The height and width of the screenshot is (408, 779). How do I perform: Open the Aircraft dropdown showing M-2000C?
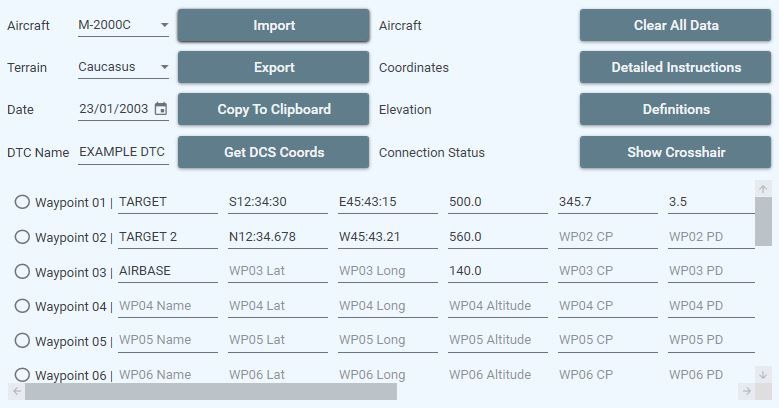point(123,25)
